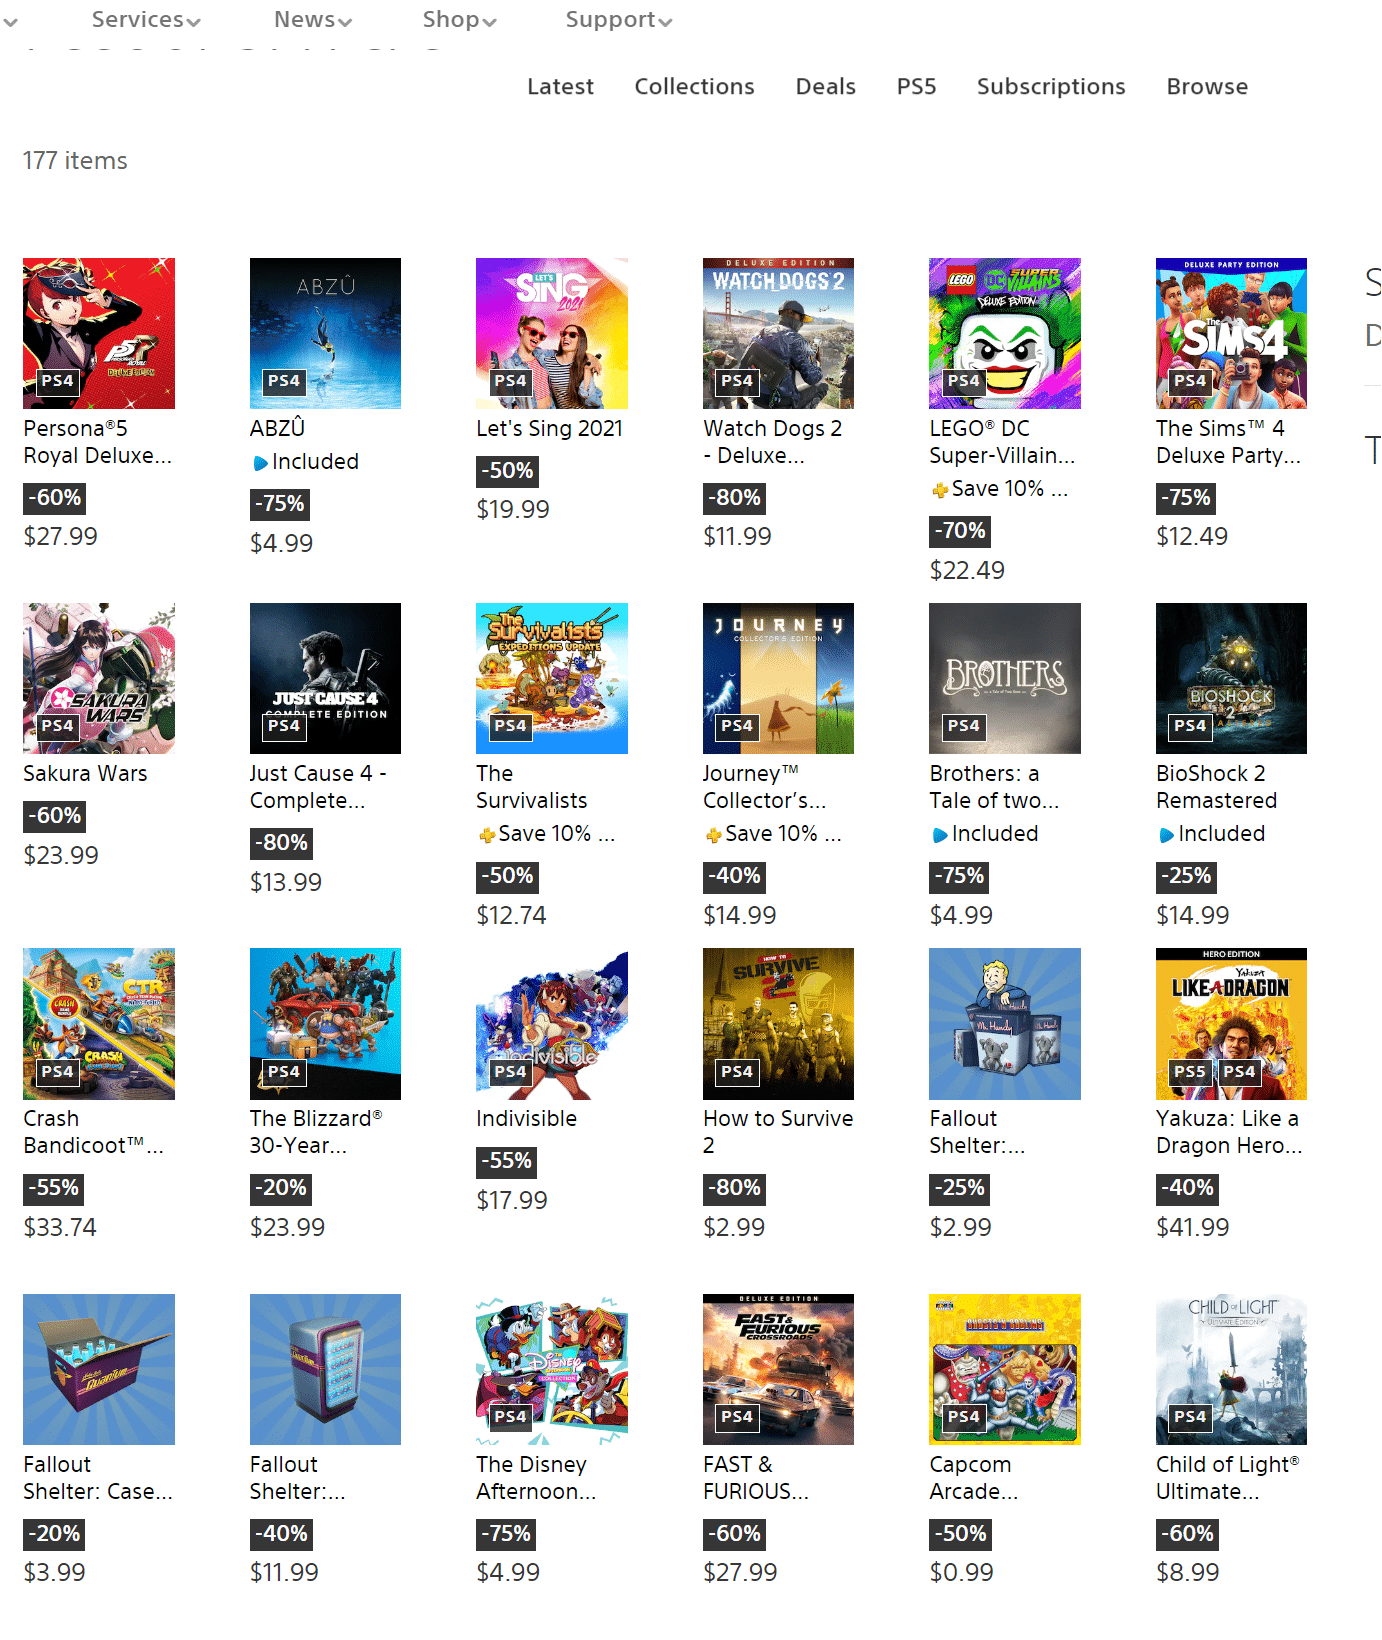Select the Watch Dogs 2 Deluxe cover art
The width and height of the screenshot is (1382, 1640).
pos(778,333)
